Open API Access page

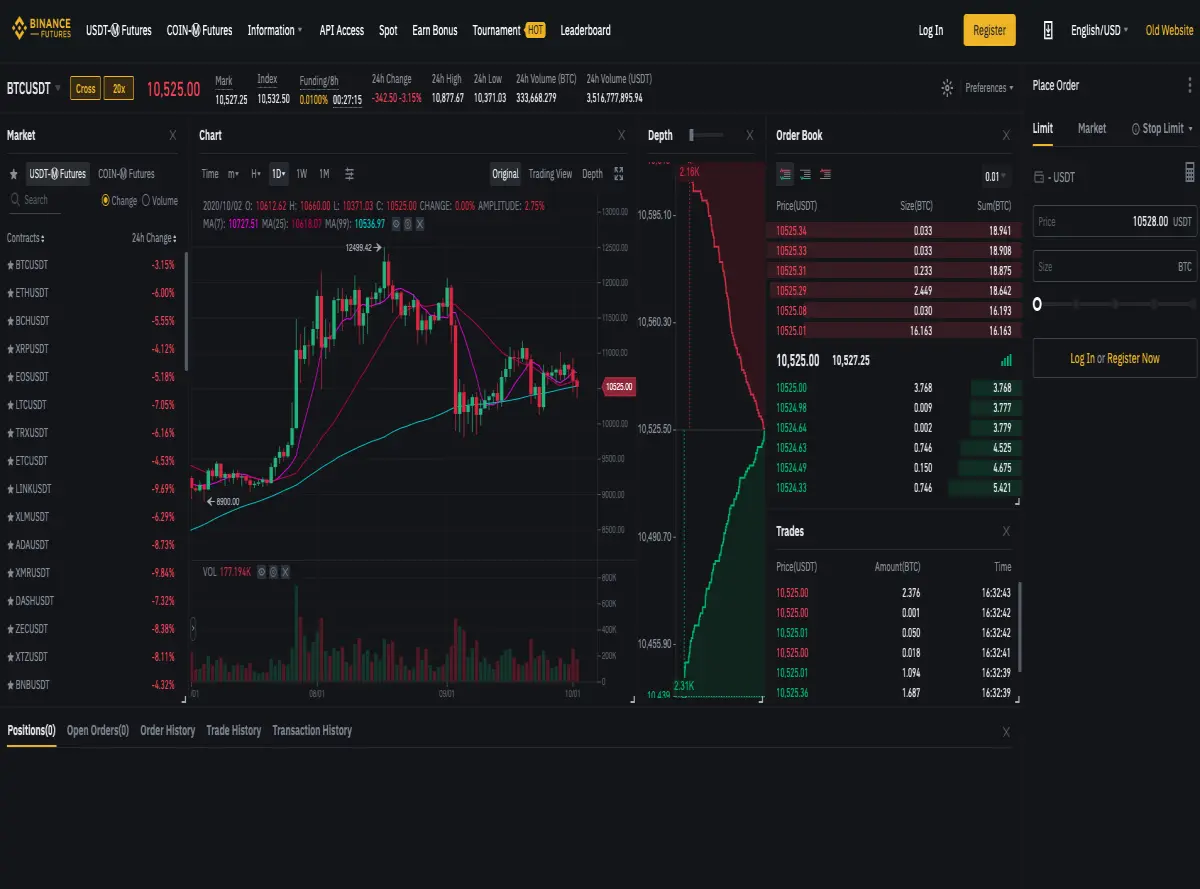[342, 30]
